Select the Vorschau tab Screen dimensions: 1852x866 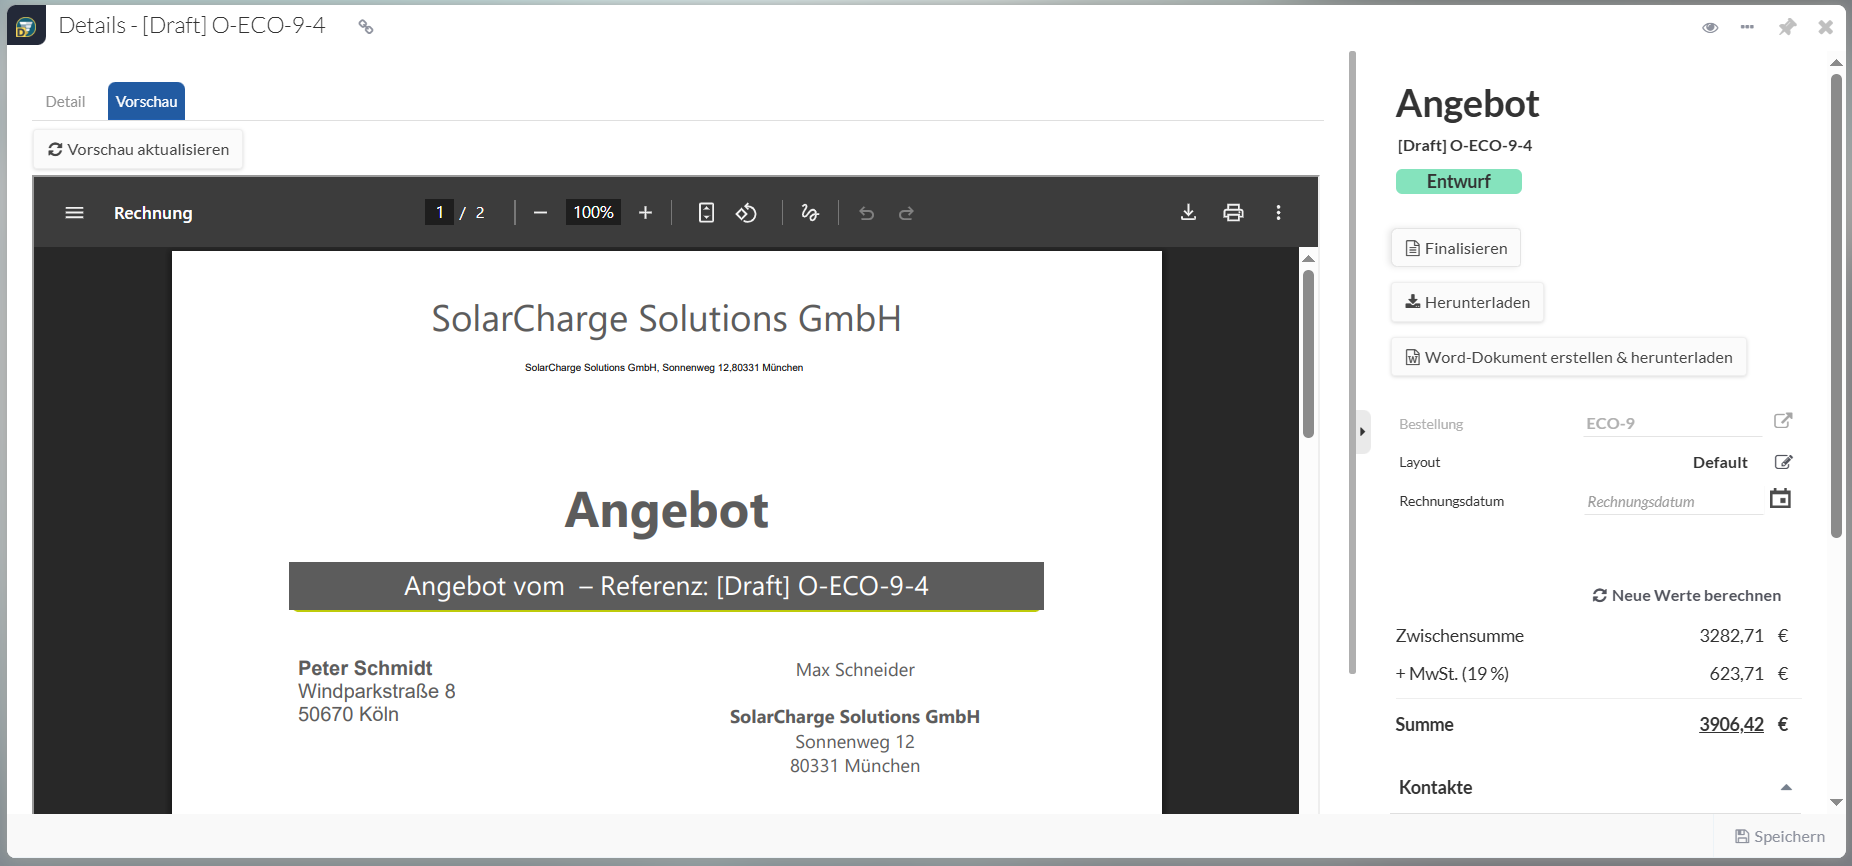[x=146, y=102]
